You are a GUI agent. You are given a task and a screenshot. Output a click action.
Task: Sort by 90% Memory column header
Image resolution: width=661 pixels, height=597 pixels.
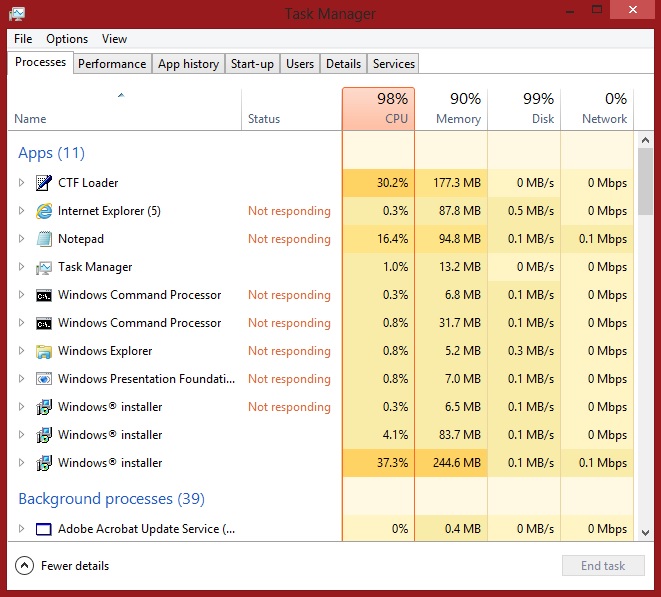click(x=451, y=109)
